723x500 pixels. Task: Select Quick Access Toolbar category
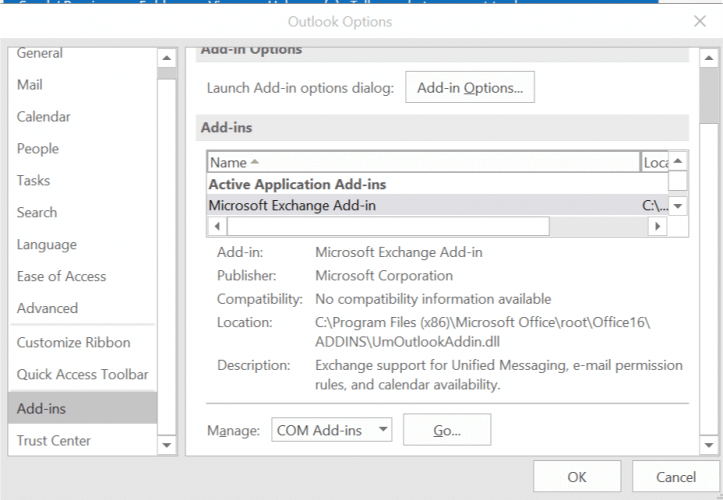click(82, 375)
